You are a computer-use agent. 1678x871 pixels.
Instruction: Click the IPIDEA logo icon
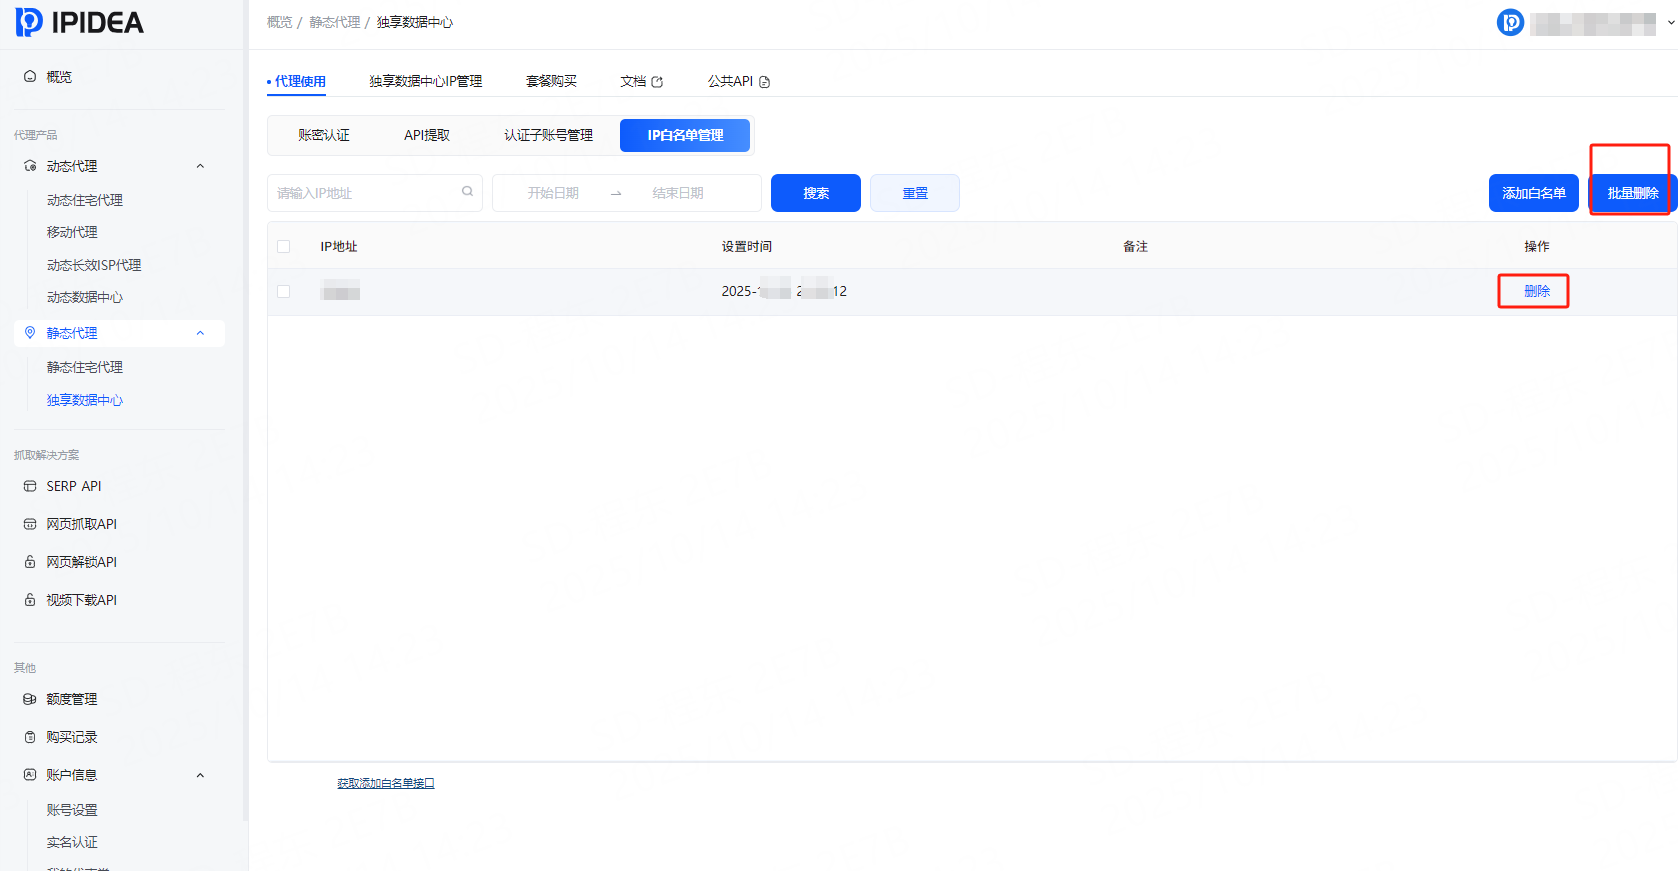[29, 22]
